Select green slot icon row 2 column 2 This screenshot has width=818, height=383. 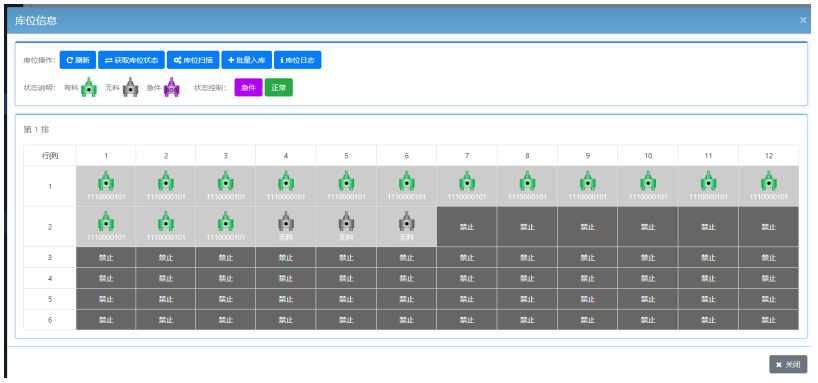[166, 222]
